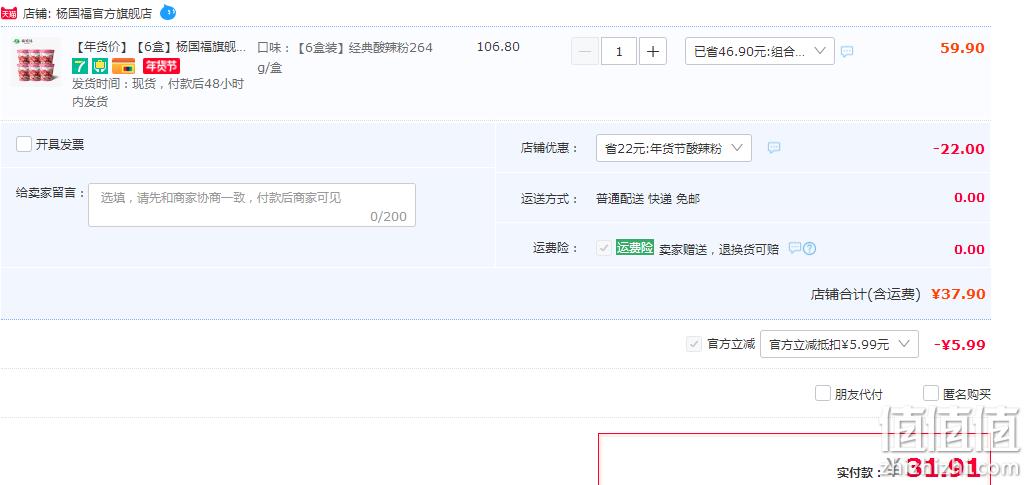Screen dimensions: 1029x485
Task: Click the -22.00 store discount amount
Action: [959, 149]
